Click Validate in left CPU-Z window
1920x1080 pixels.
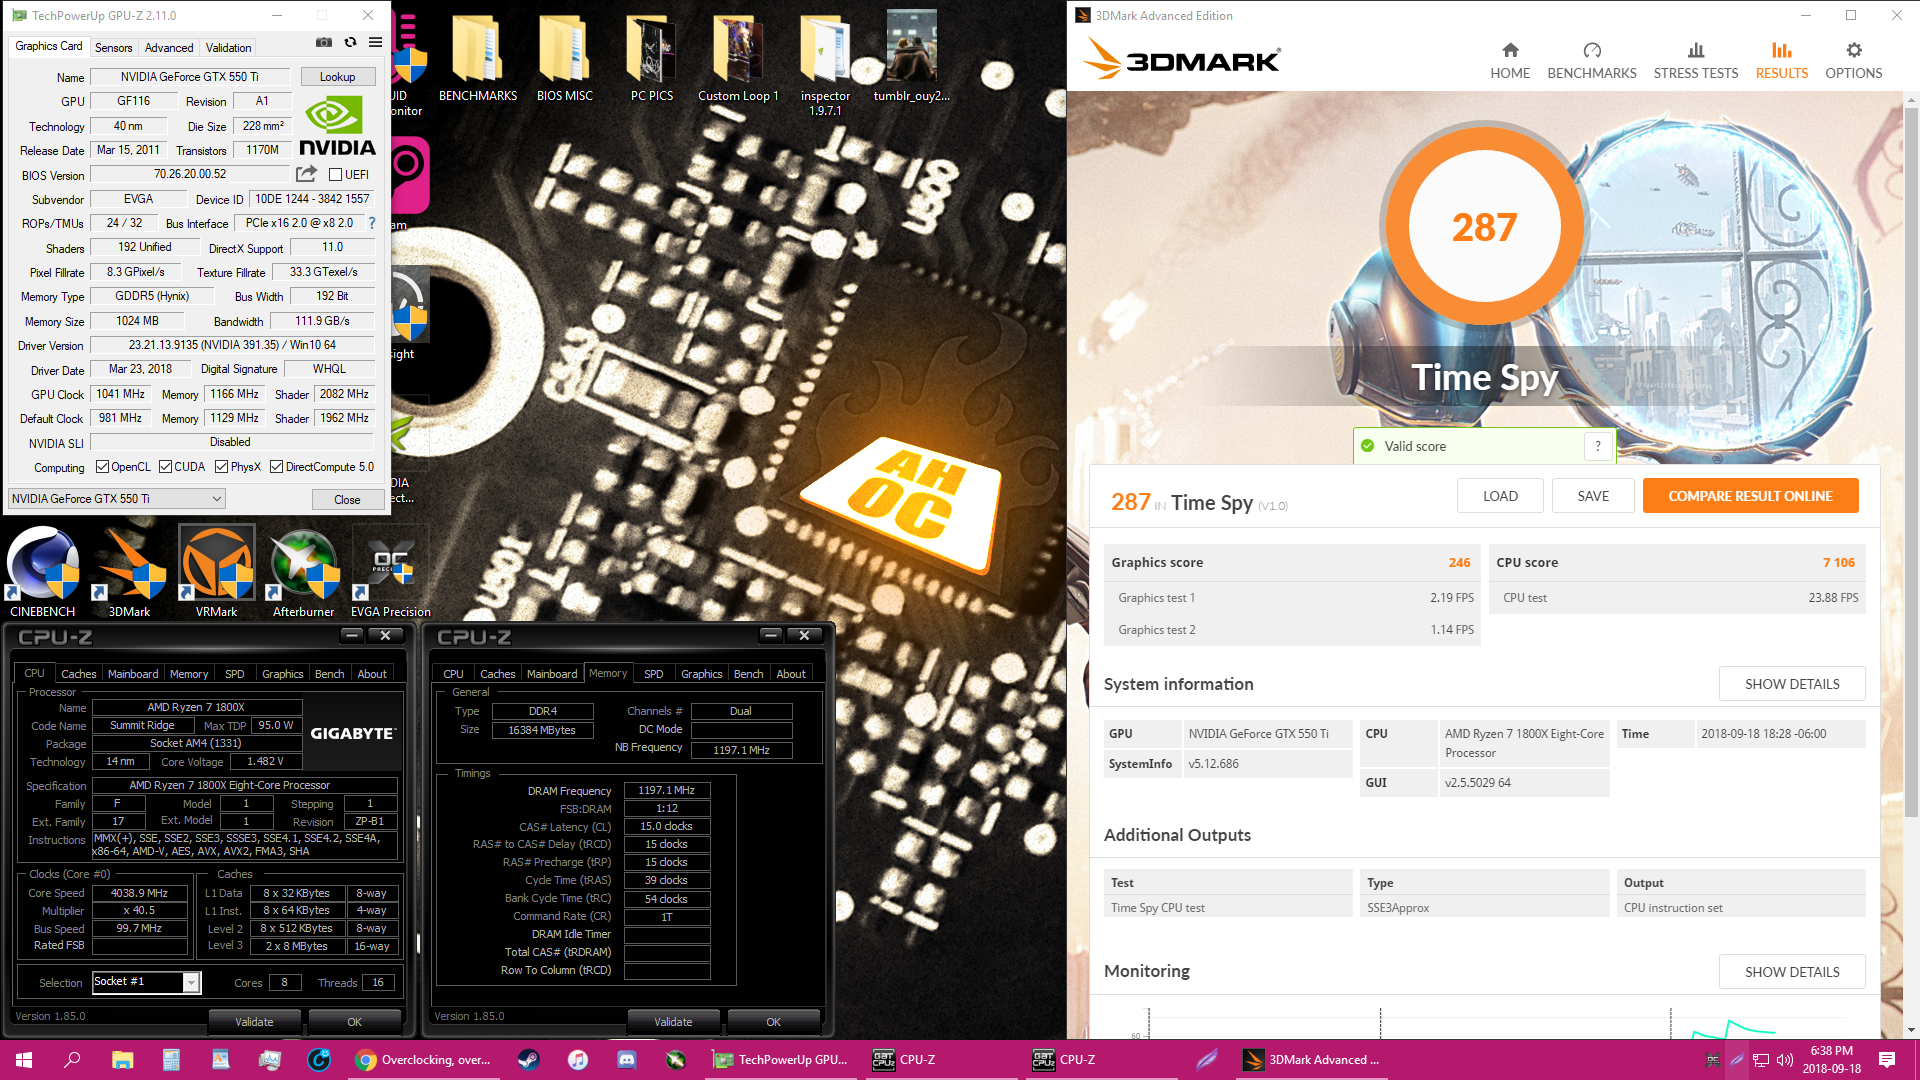click(254, 1022)
